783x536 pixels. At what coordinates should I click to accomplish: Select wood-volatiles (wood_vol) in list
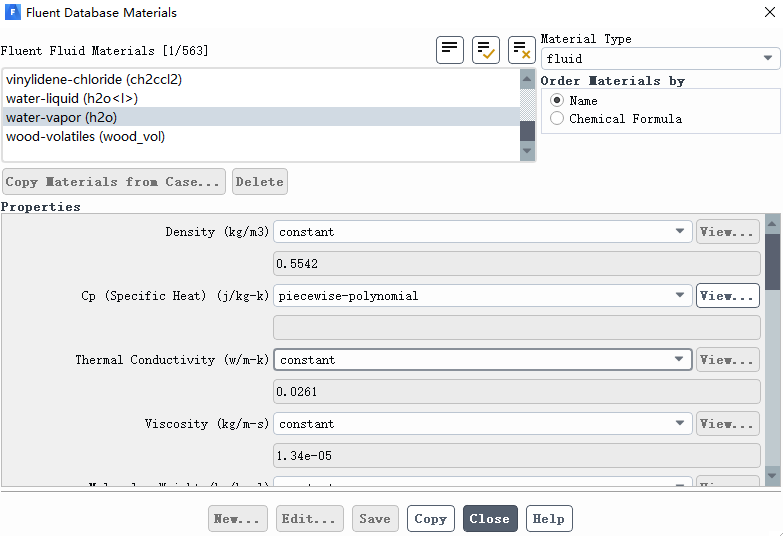[261, 136]
